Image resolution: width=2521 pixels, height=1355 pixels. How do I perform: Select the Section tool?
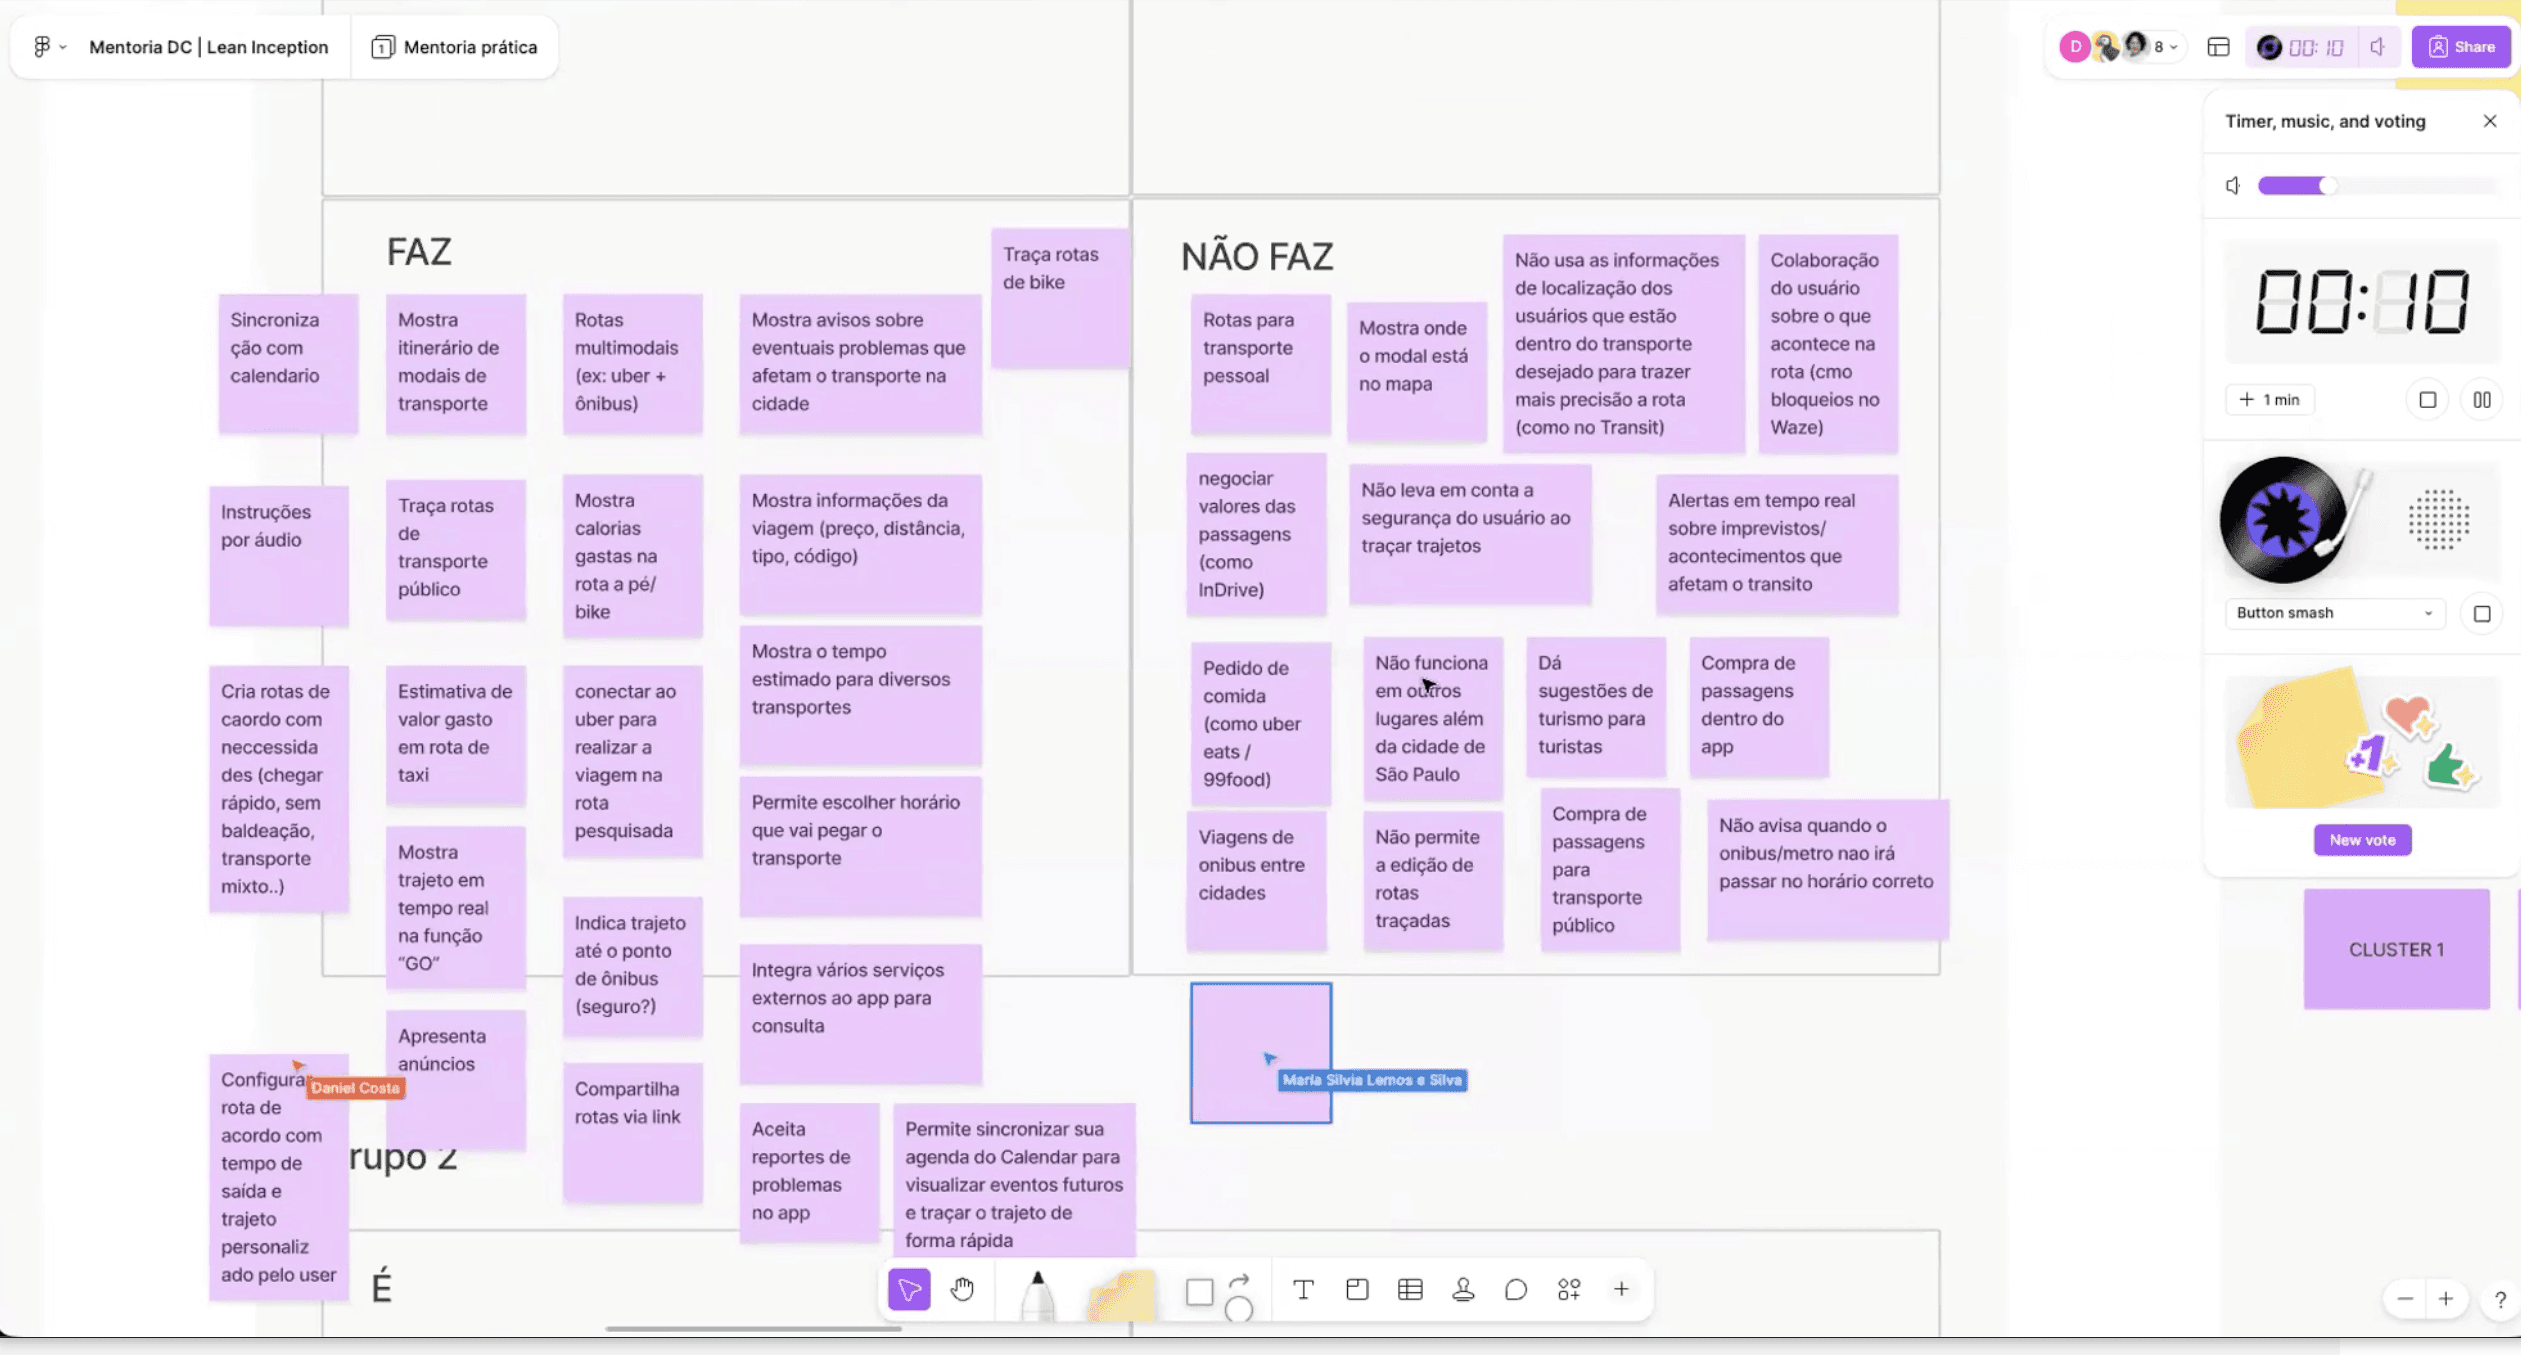tap(1357, 1290)
